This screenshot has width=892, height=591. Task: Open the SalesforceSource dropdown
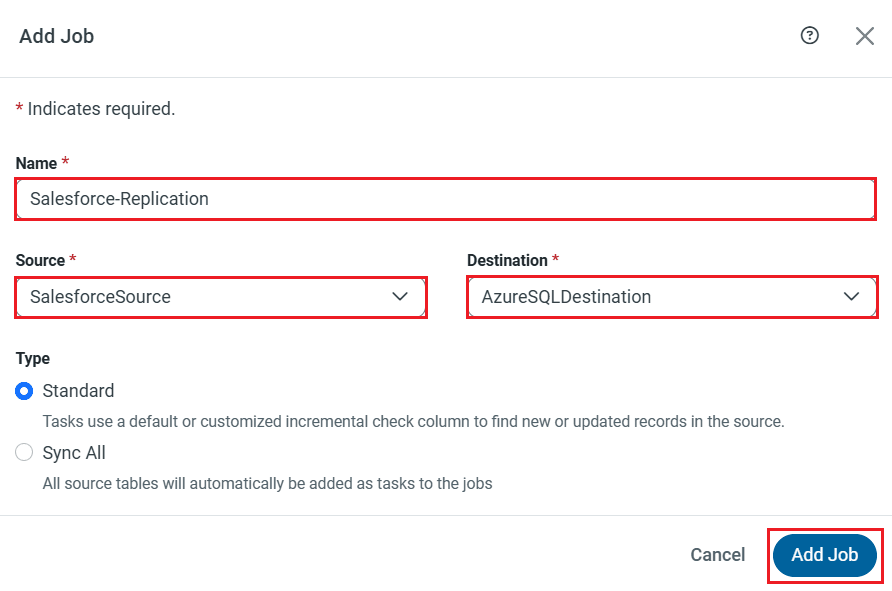(x=221, y=296)
